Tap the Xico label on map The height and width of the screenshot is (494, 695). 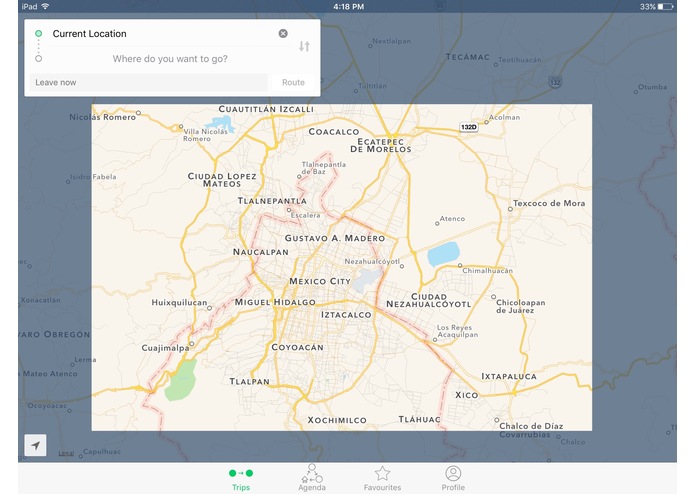(x=467, y=395)
